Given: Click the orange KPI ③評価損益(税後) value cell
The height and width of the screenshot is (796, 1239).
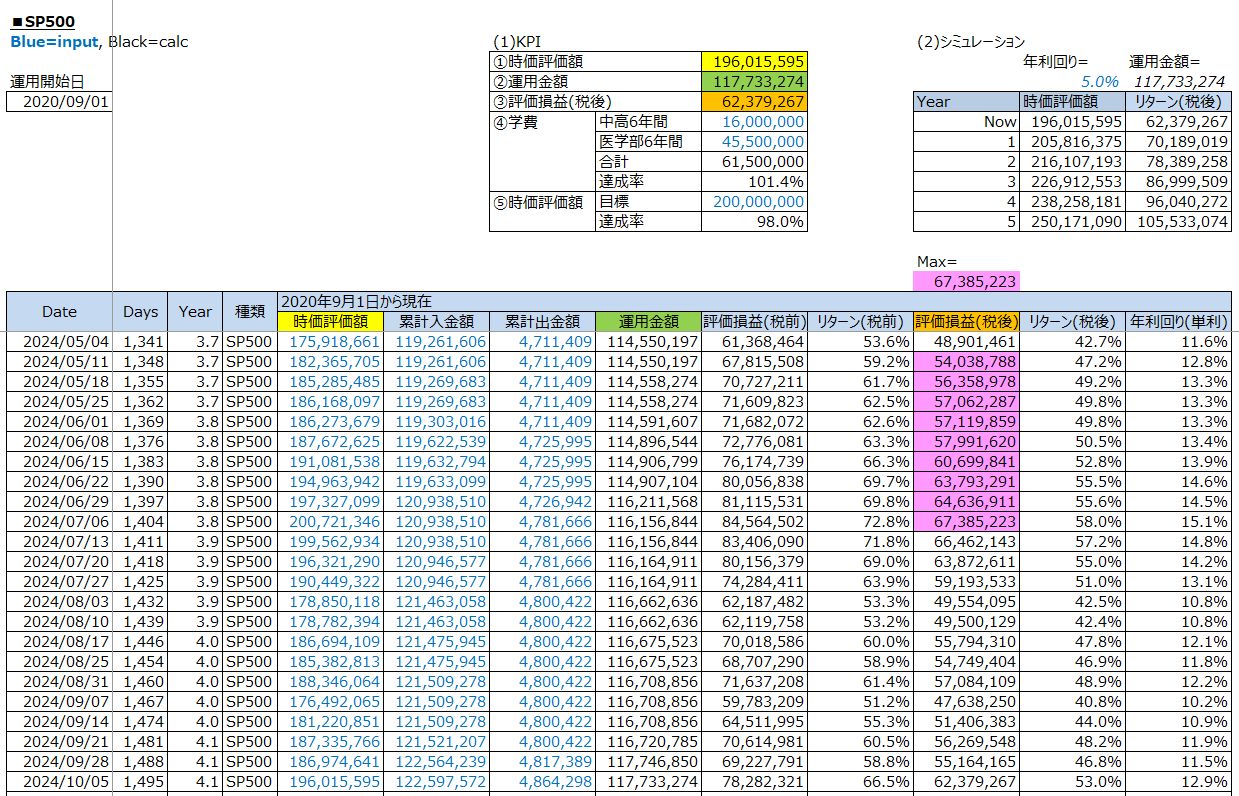Looking at the screenshot, I should point(754,101).
